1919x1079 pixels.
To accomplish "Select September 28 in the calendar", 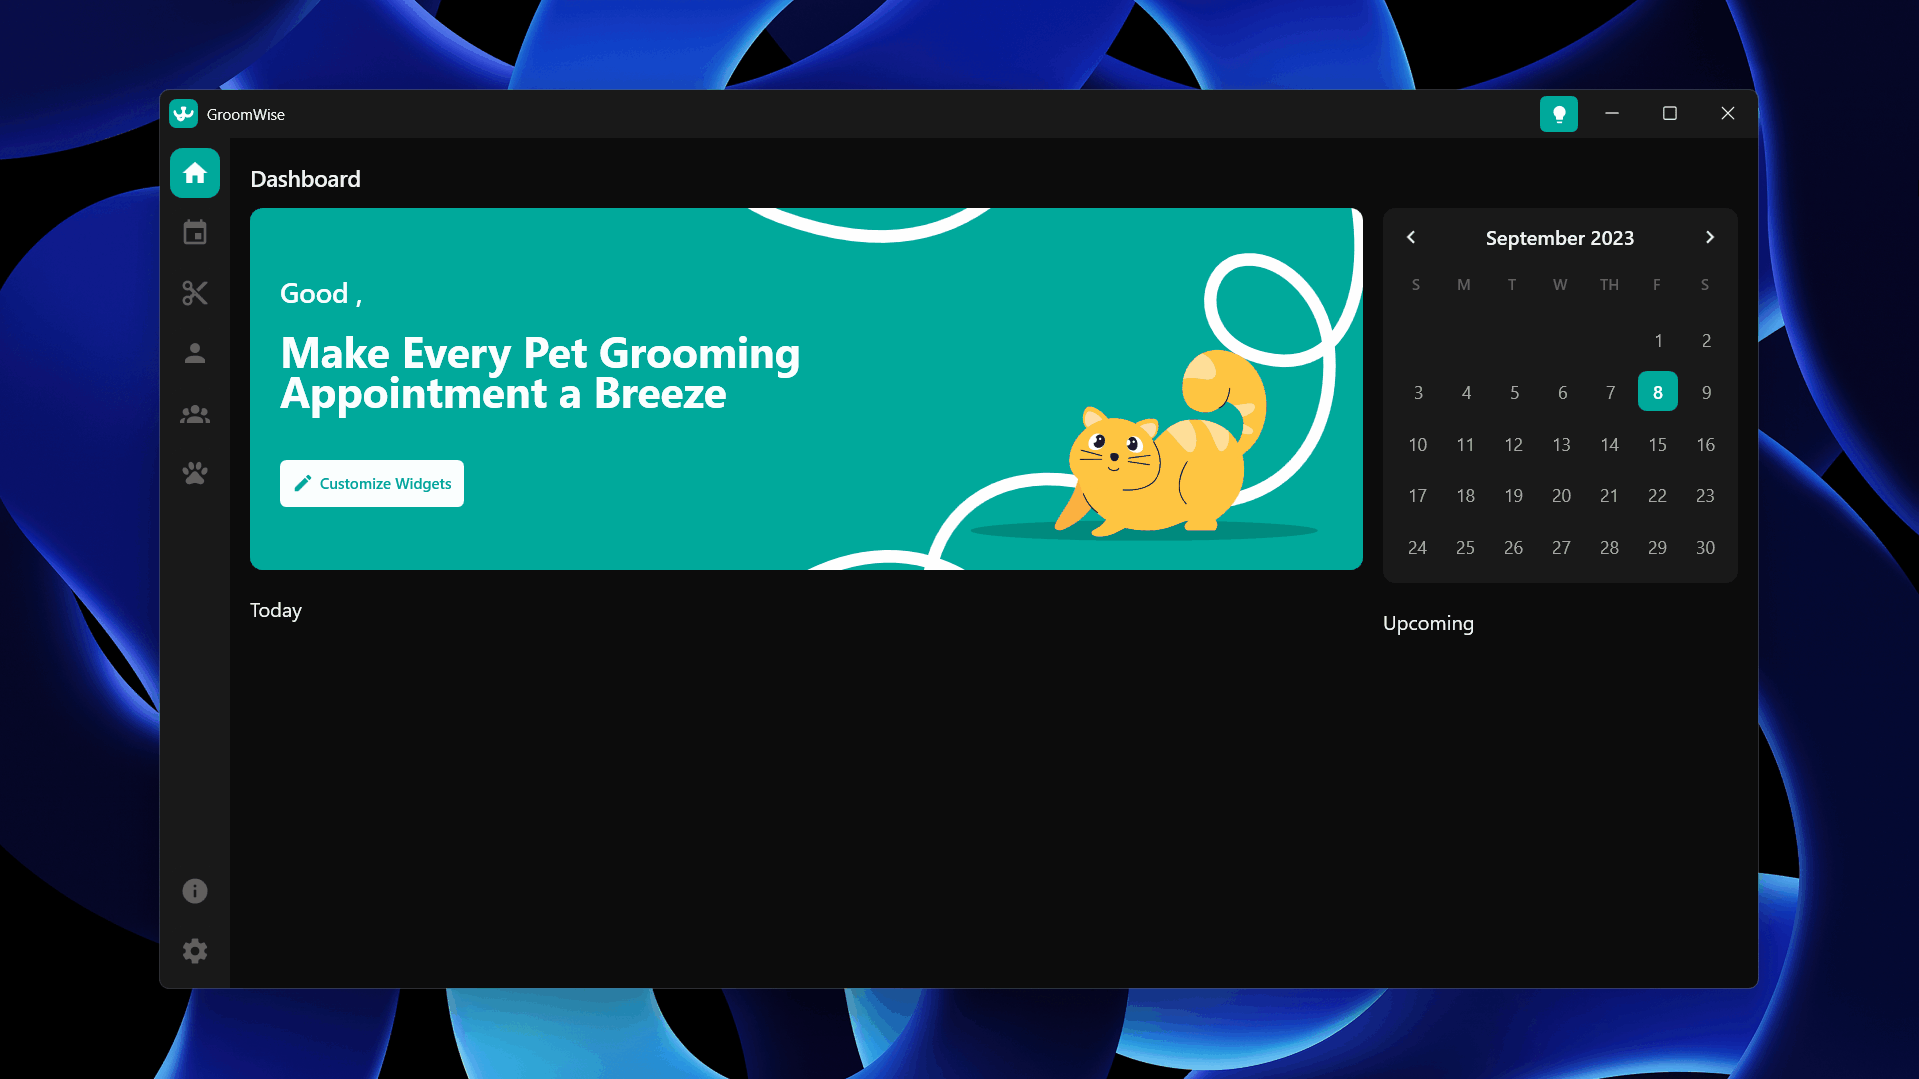I will click(x=1610, y=548).
